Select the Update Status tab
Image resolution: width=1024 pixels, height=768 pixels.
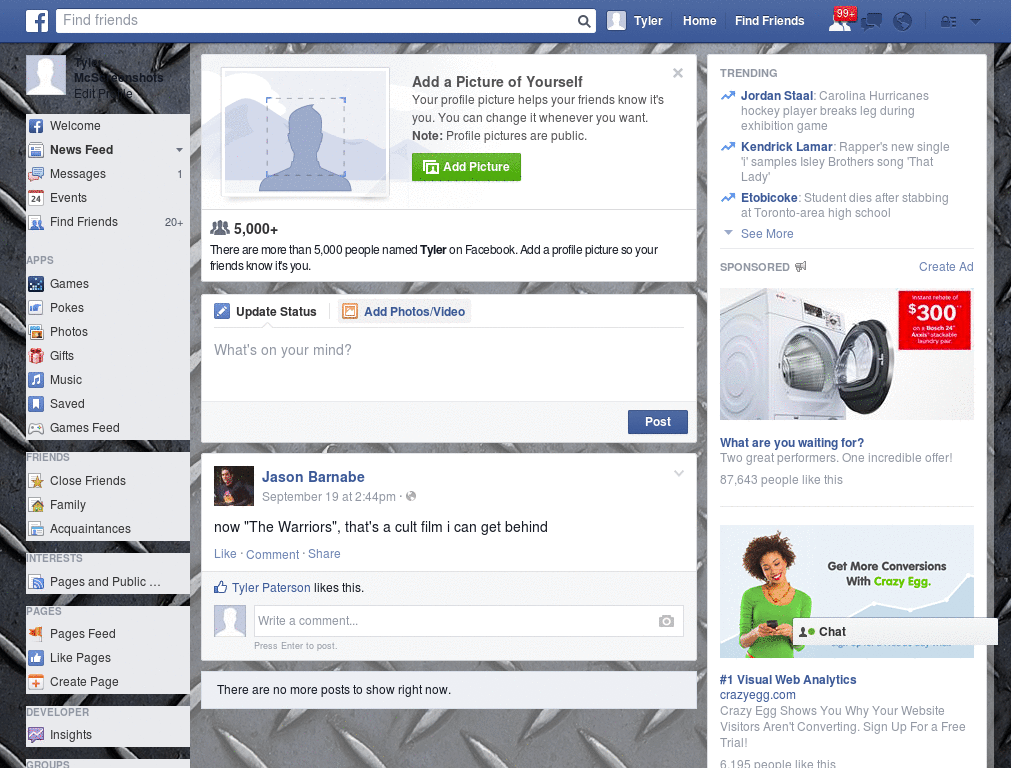point(266,312)
